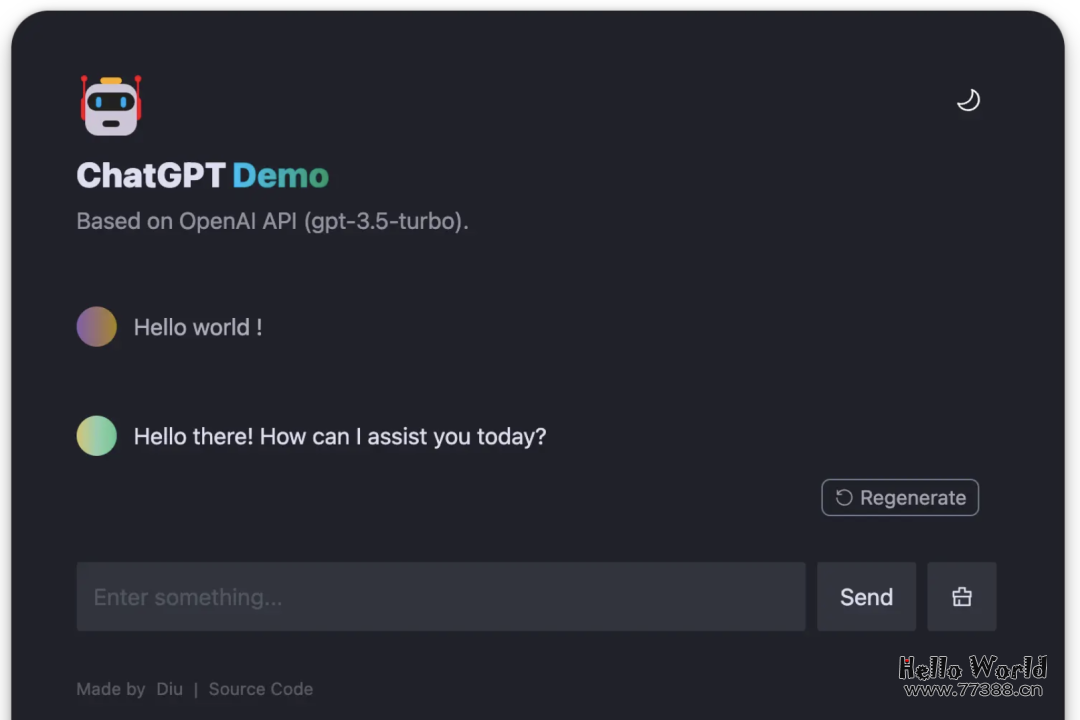Click the ChatGPT title heading

[151, 176]
